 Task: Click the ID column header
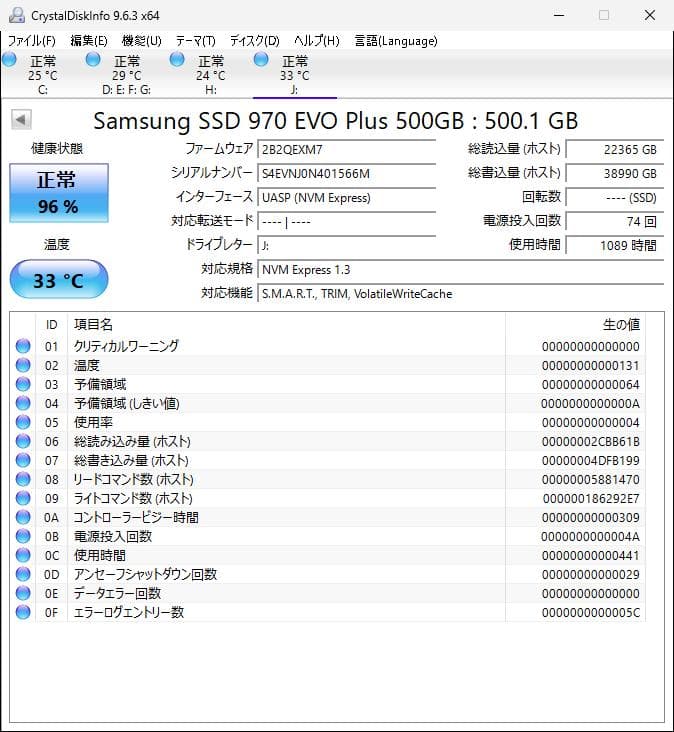[x=51, y=324]
